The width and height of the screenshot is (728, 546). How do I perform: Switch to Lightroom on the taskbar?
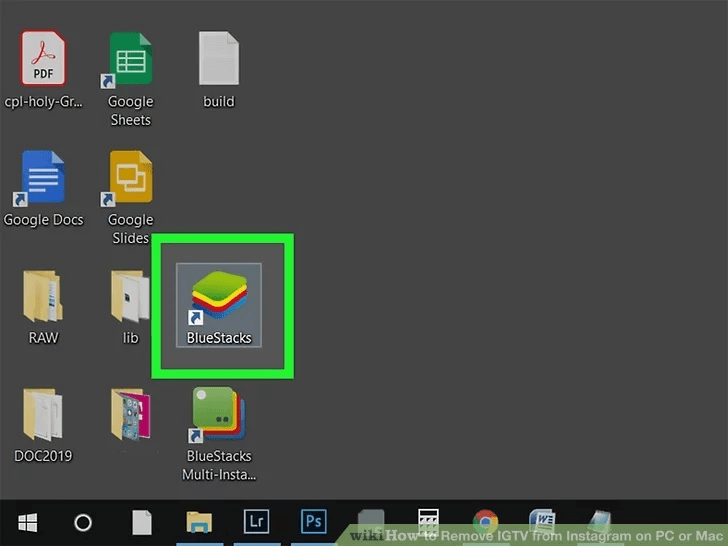pyautogui.click(x=256, y=521)
